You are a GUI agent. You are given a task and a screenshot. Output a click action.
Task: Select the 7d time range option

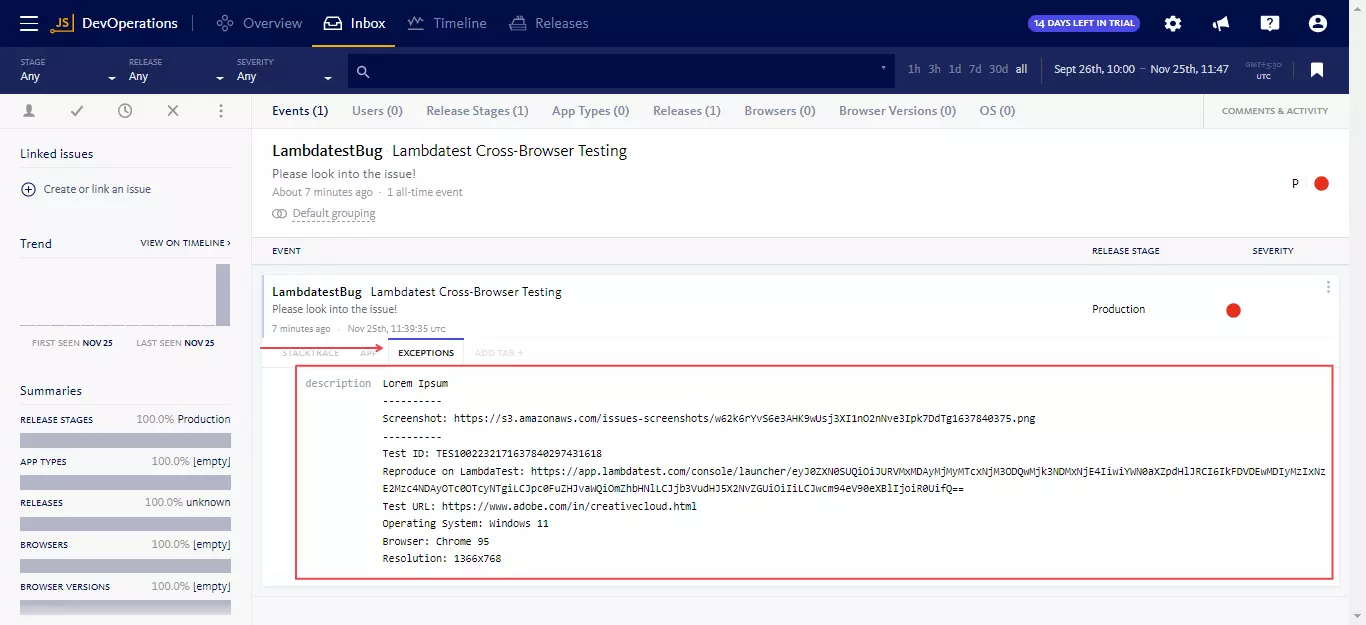click(975, 70)
